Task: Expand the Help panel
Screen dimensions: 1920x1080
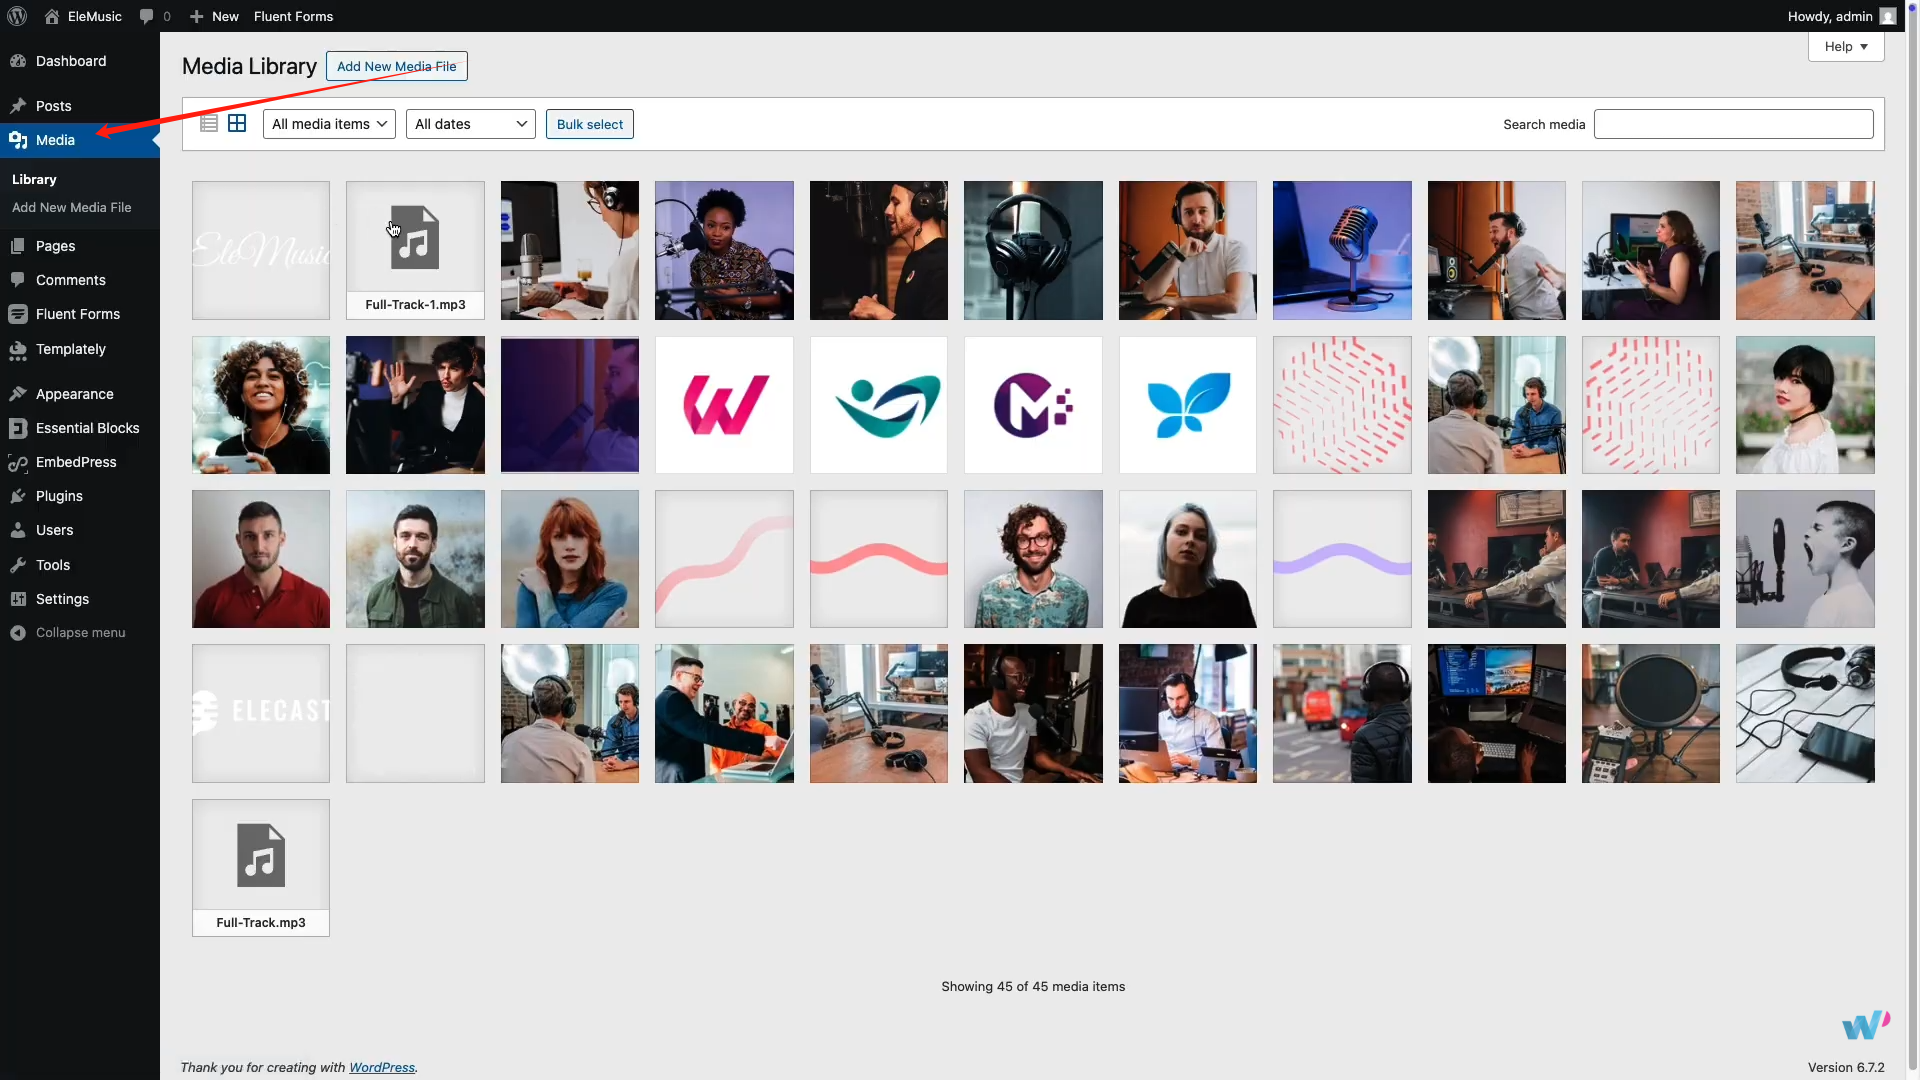Action: 1845,47
